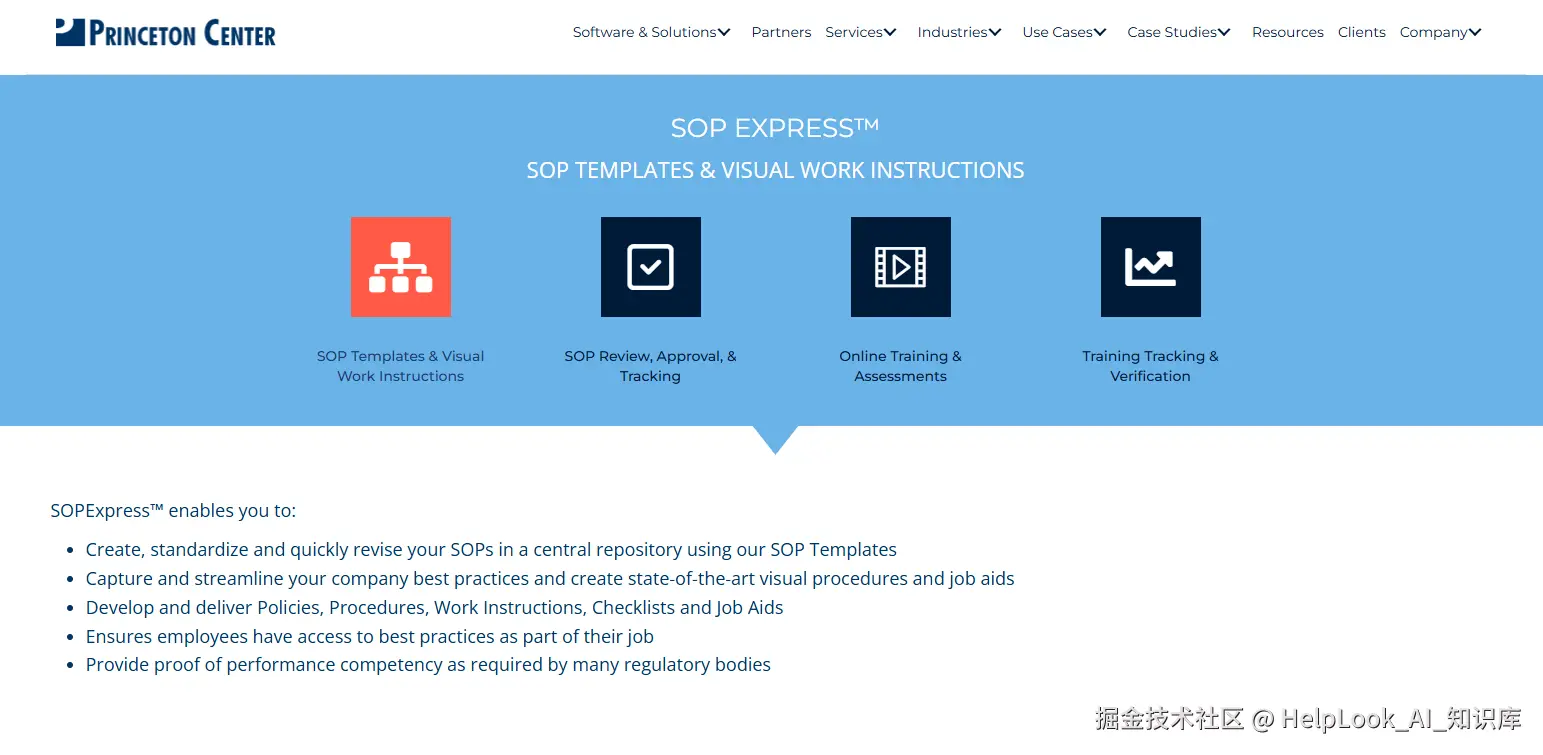This screenshot has height=755, width=1543.
Task: Go to the Resources page
Action: coord(1288,32)
